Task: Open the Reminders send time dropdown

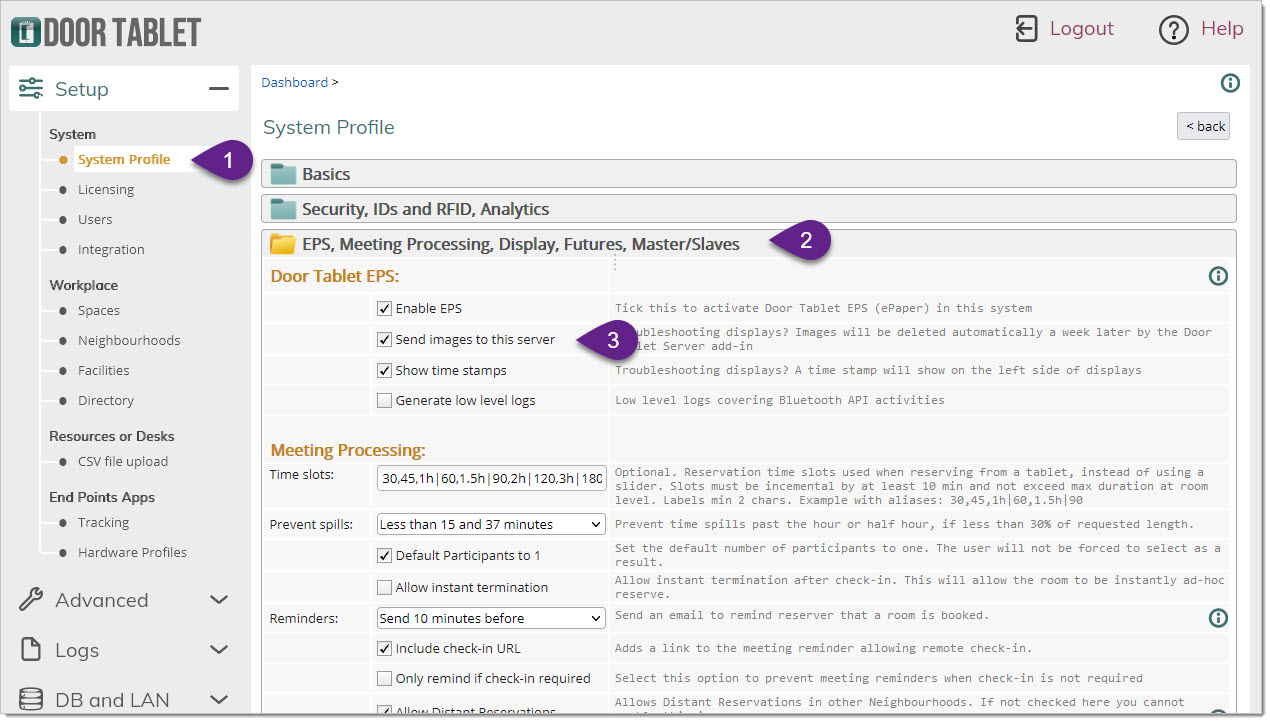Action: pos(491,618)
